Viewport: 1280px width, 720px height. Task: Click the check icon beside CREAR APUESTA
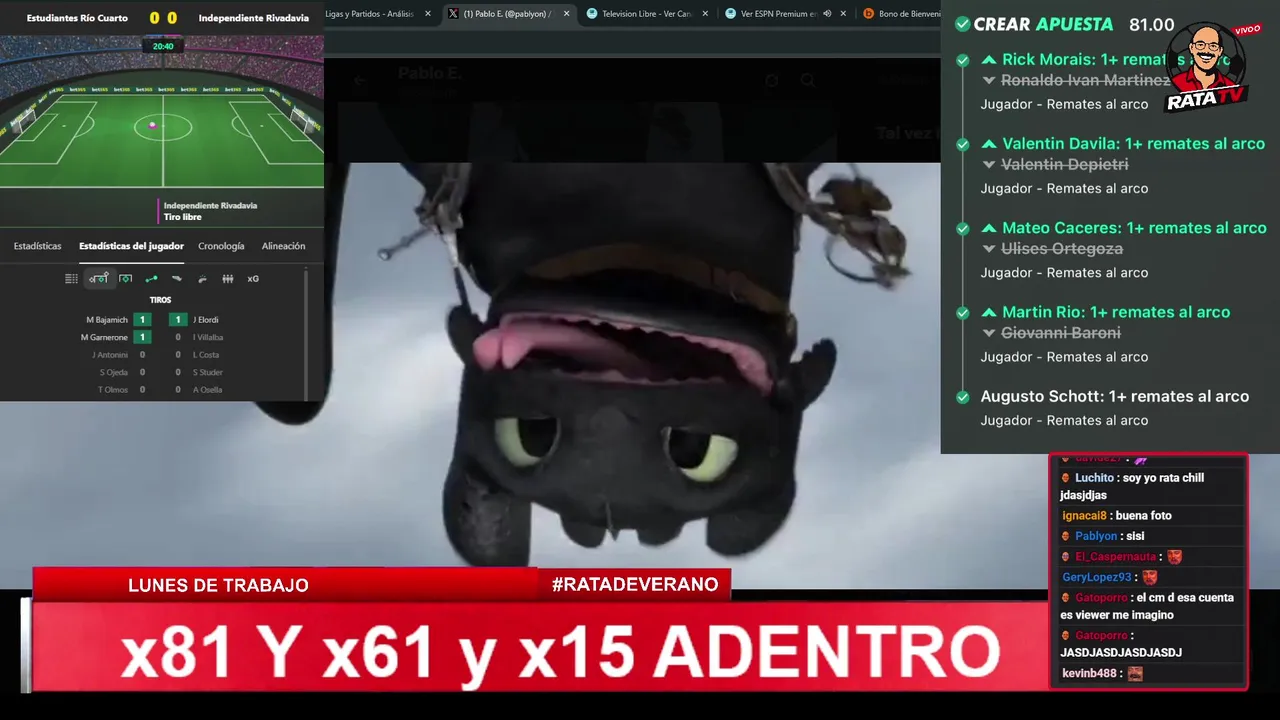click(x=962, y=24)
